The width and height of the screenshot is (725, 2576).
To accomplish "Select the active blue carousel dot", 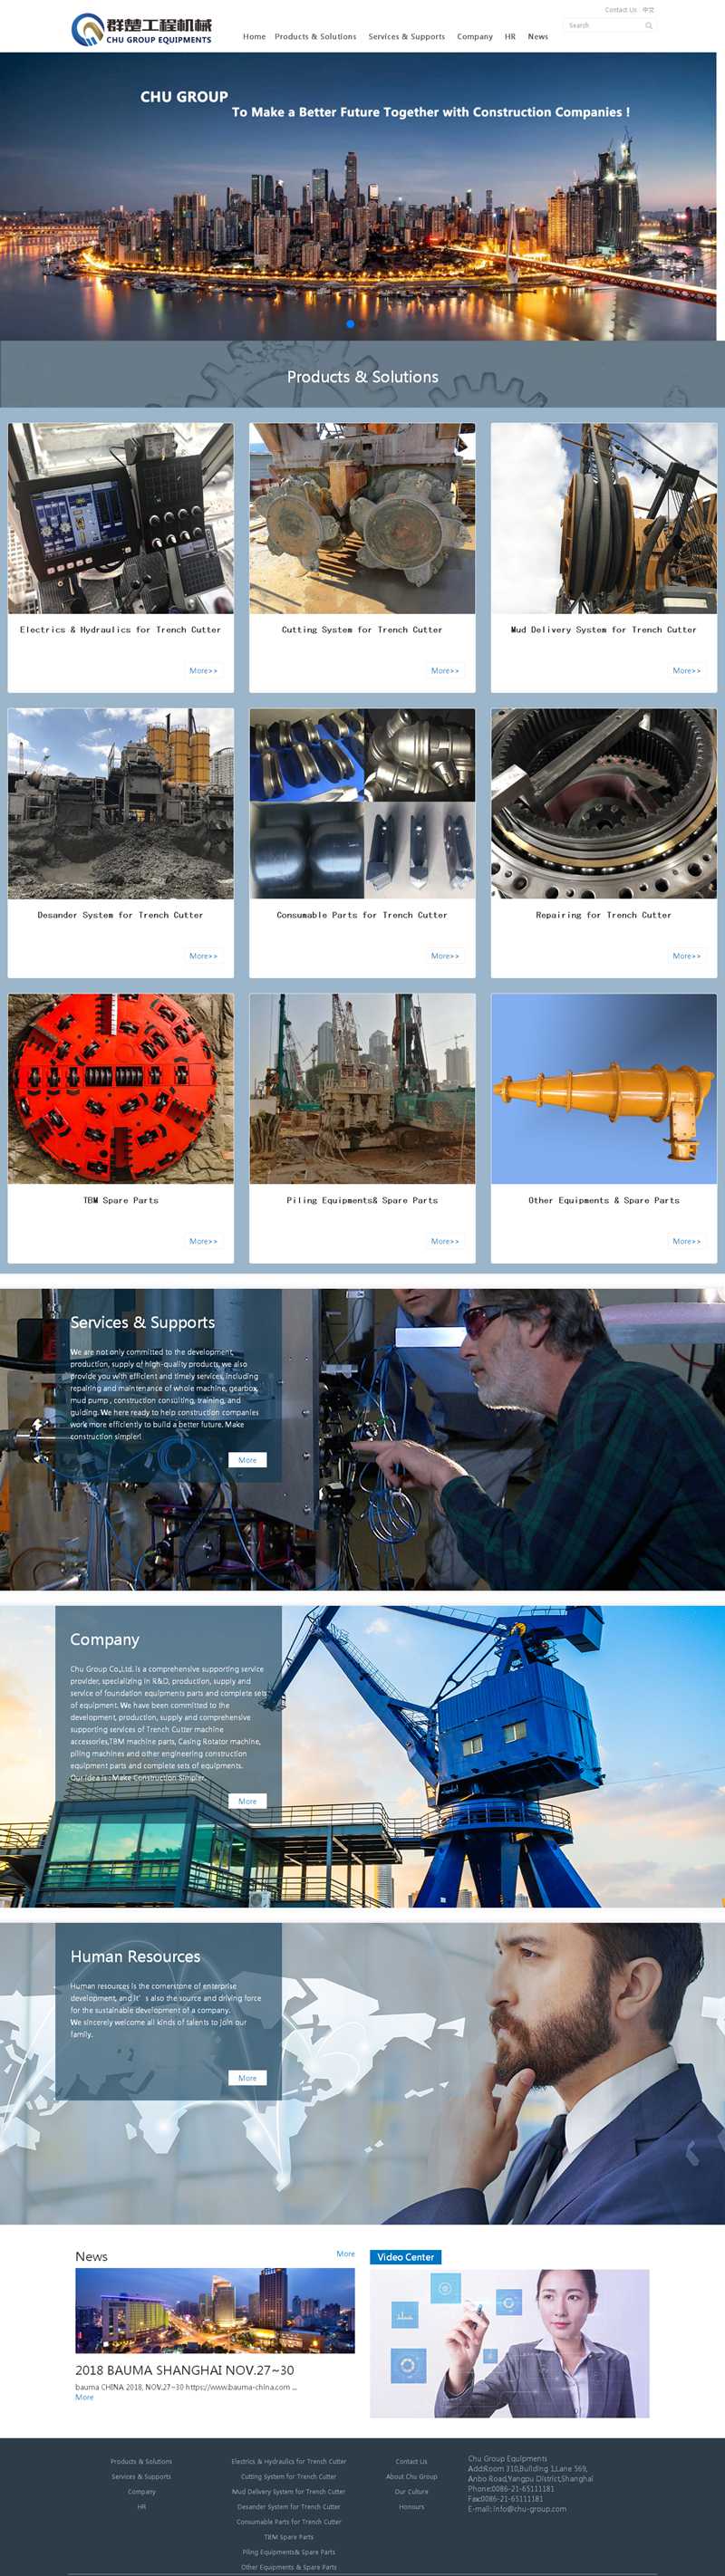I will click(350, 324).
